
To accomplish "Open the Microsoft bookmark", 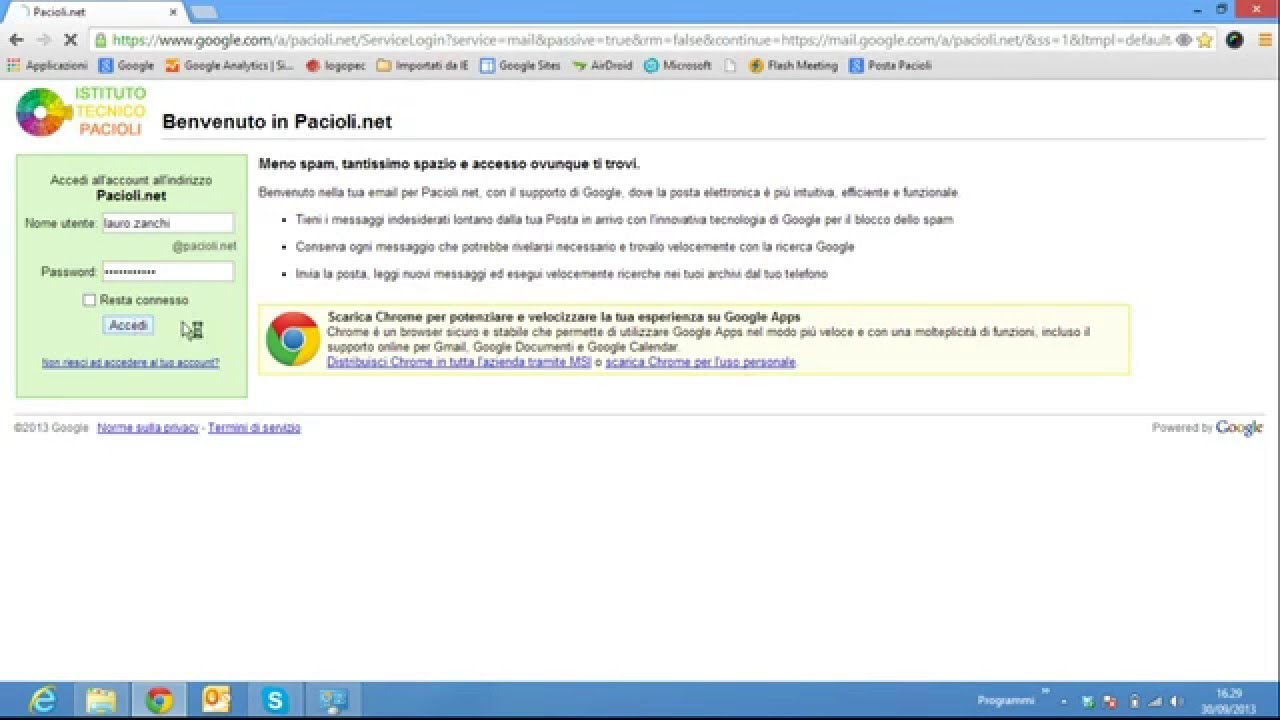I will (678, 65).
